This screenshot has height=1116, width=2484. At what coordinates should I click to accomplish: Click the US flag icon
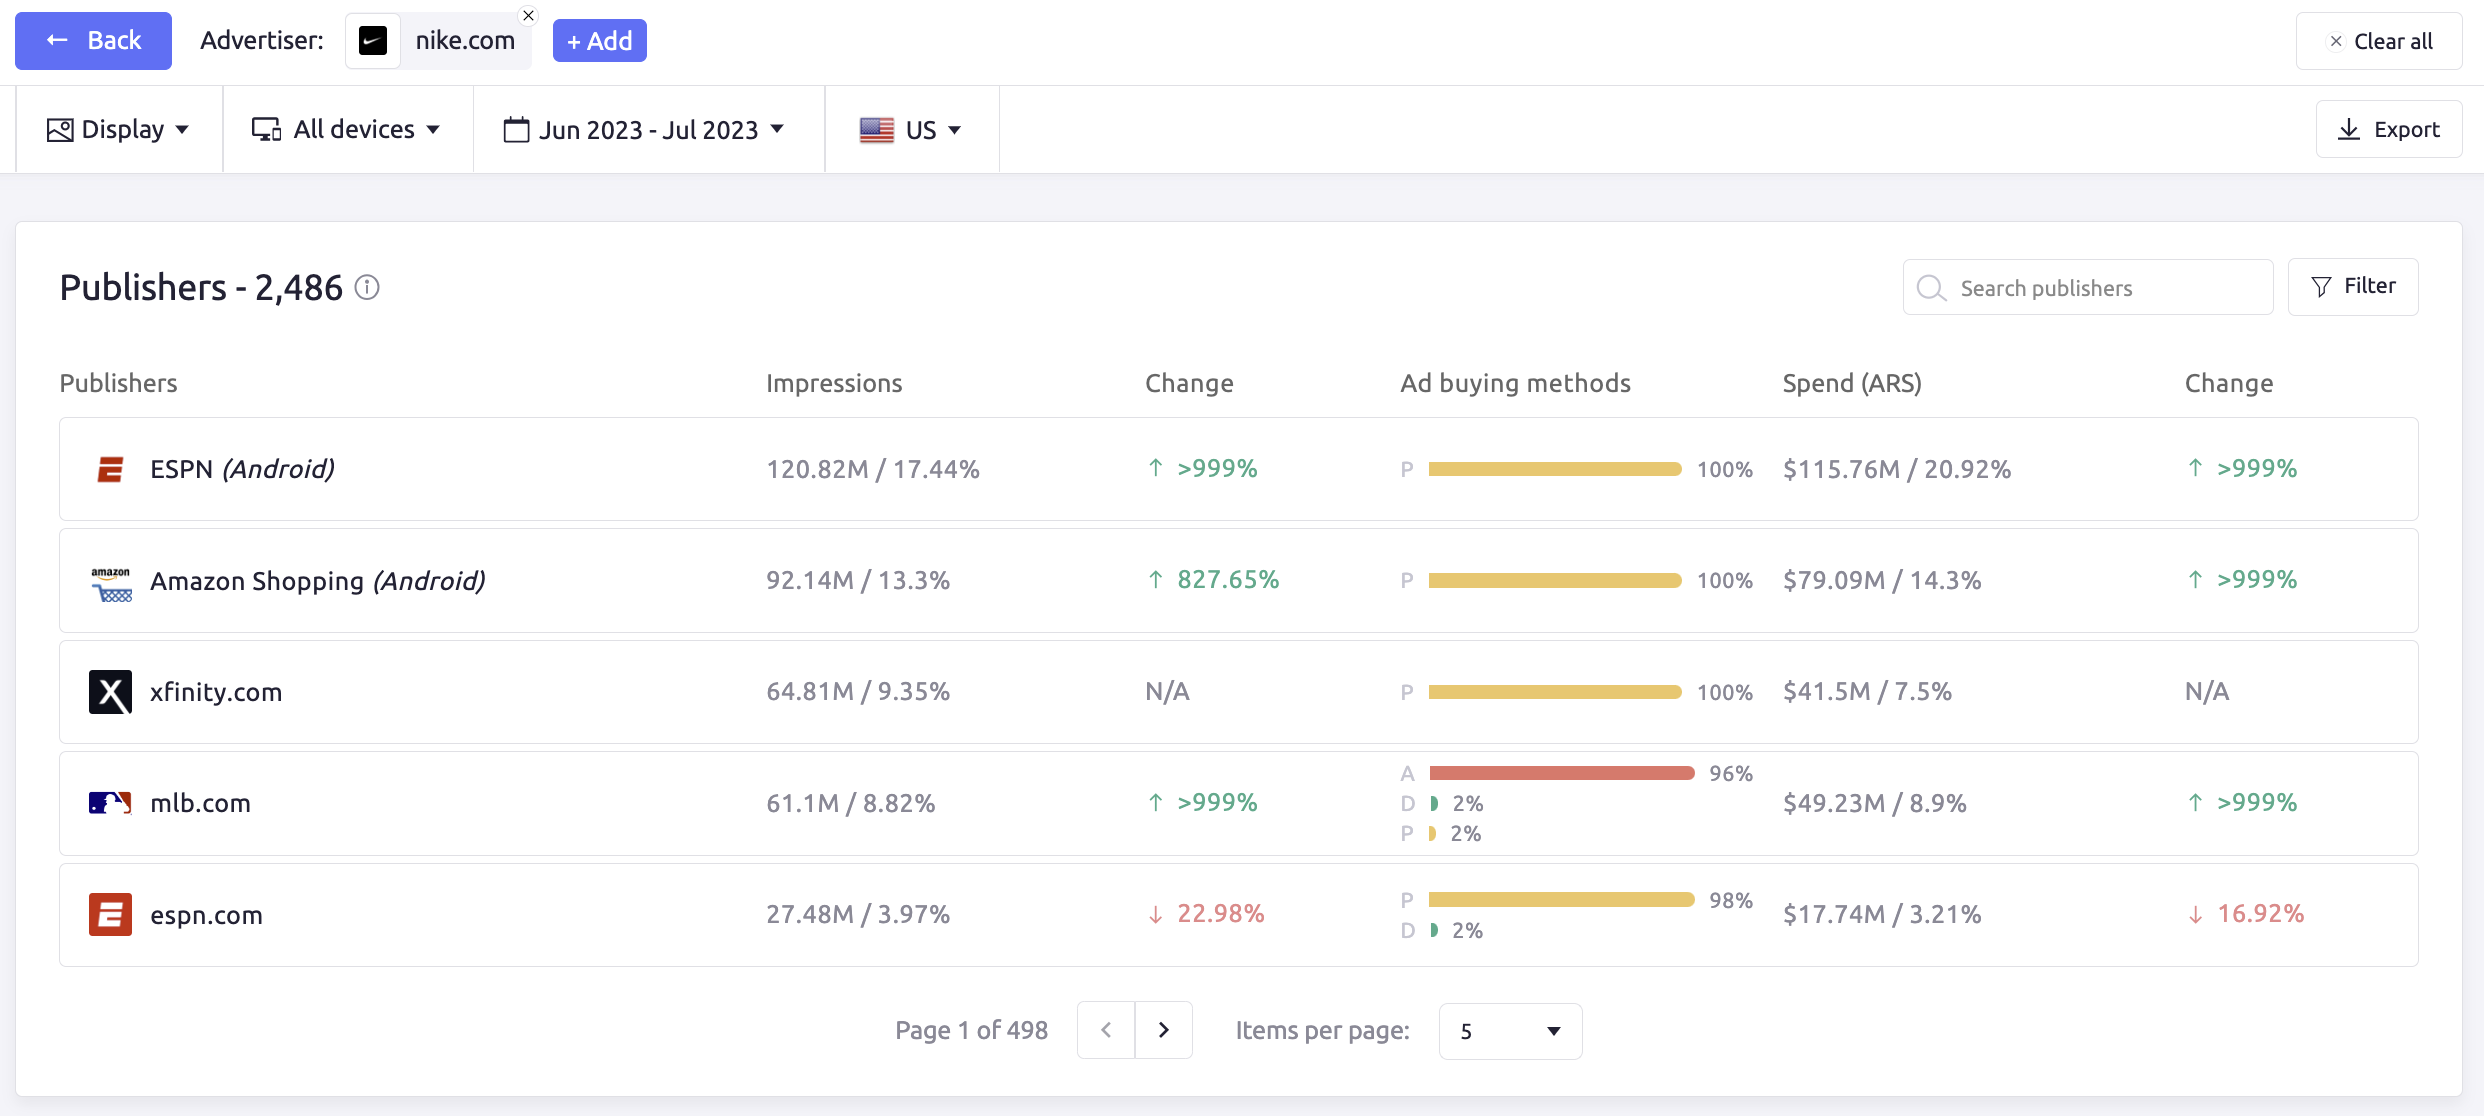(x=877, y=130)
